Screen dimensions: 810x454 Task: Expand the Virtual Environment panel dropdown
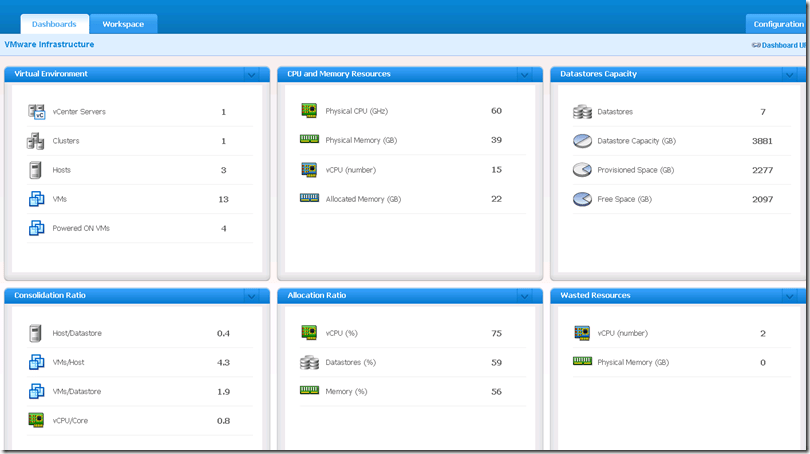point(251,74)
